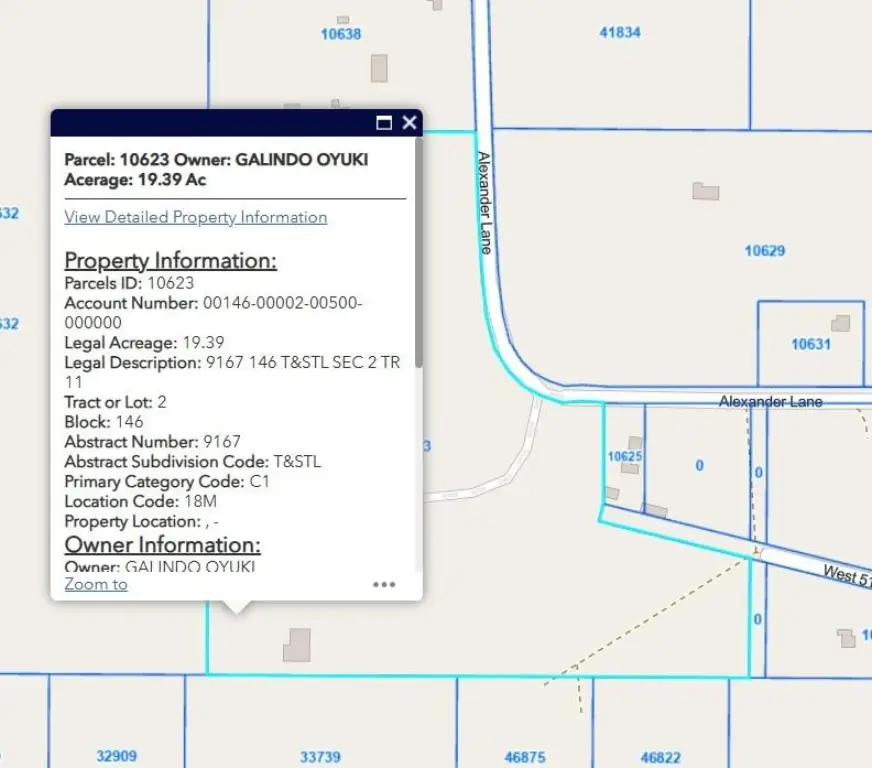
Task: Click parcel 10629 label
Action: [764, 251]
